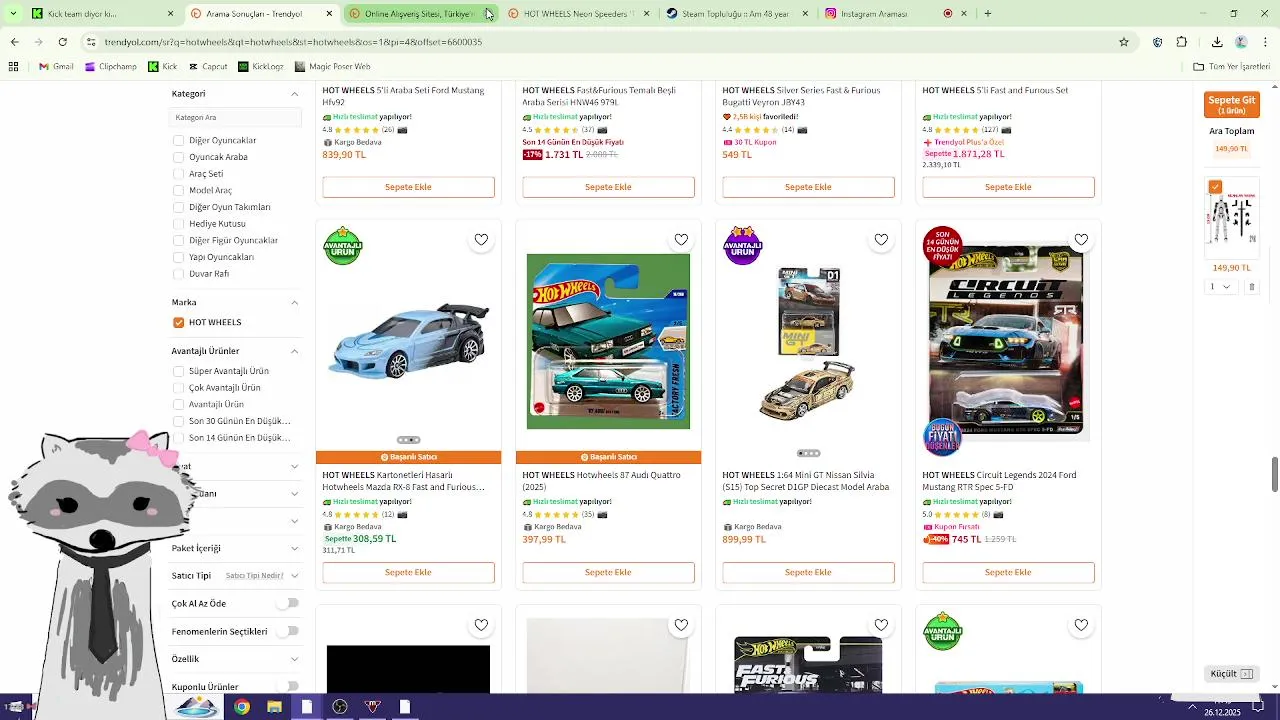Click Mini GT Silvia image carousel dots
Image resolution: width=1280 pixels, height=720 pixels.
coord(808,453)
